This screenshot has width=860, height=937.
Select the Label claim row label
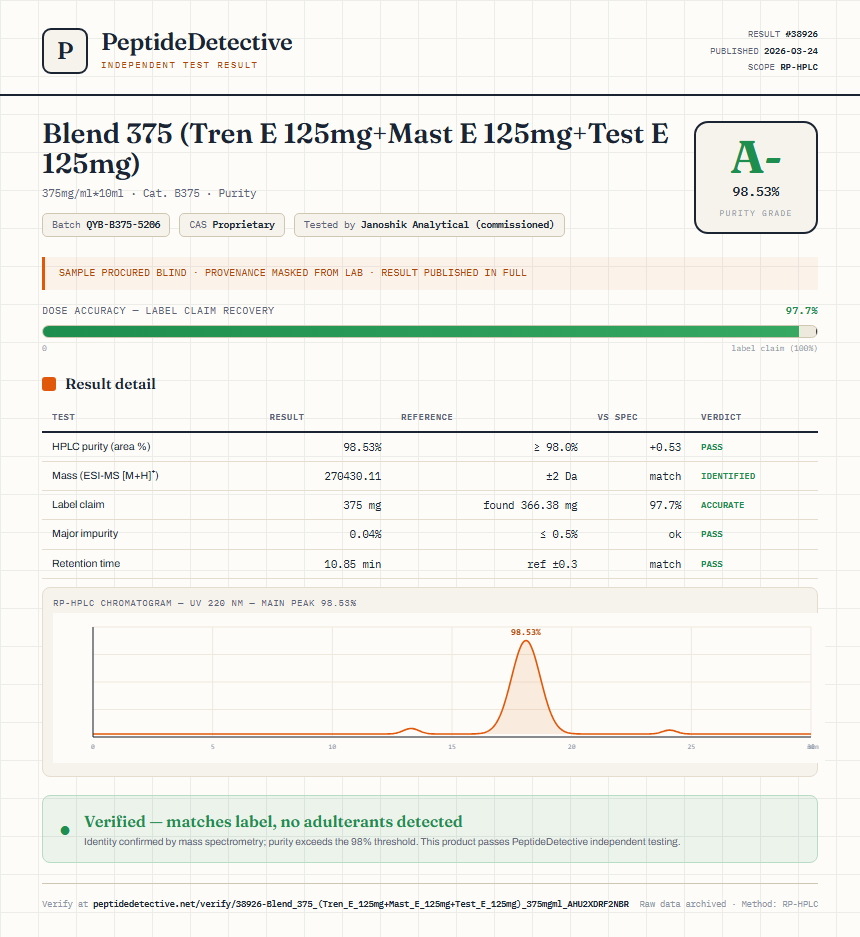[x=78, y=504]
